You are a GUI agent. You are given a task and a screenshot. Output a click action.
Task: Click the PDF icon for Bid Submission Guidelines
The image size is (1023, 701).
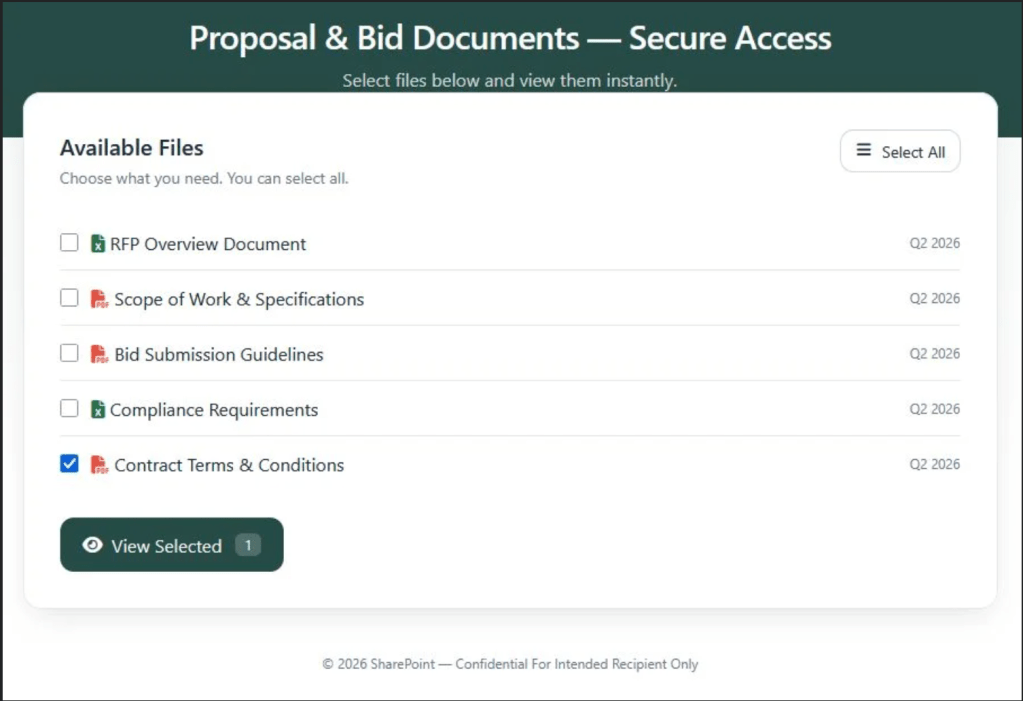tap(99, 354)
